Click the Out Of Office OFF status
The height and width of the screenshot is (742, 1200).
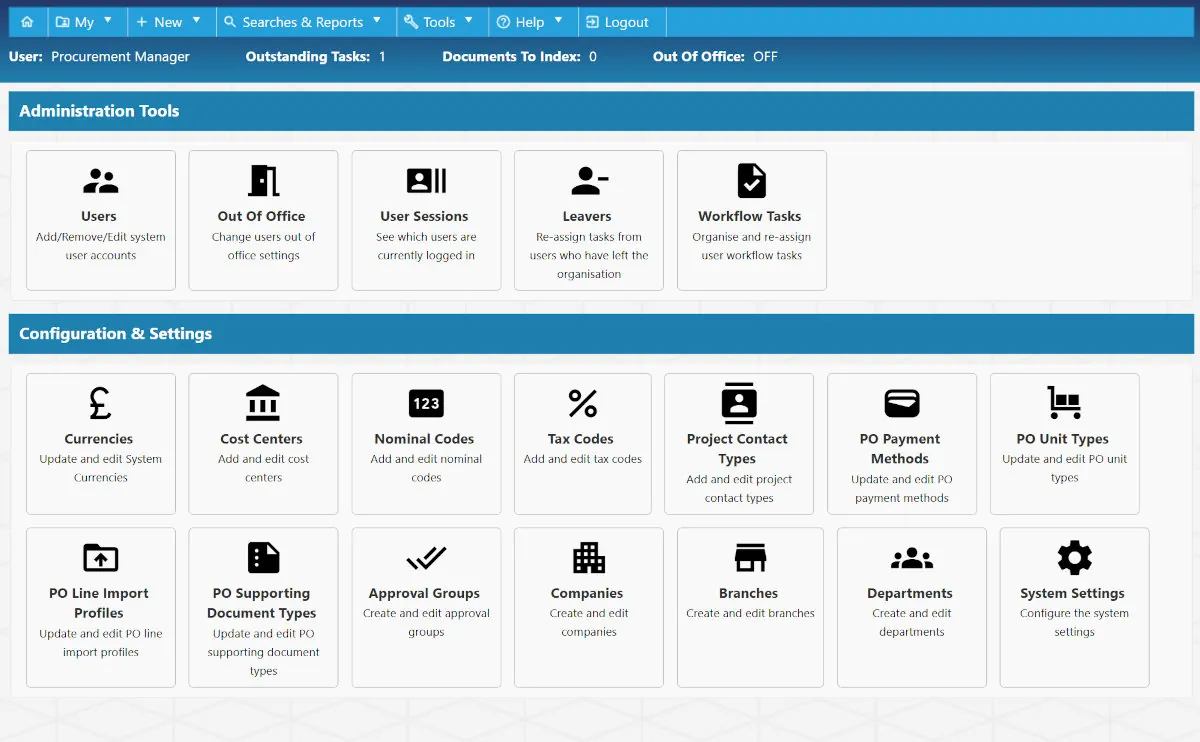coord(765,57)
